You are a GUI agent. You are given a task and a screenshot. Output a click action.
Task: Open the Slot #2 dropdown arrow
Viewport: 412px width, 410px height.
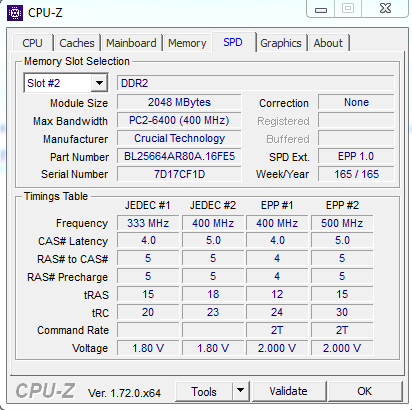(99, 83)
